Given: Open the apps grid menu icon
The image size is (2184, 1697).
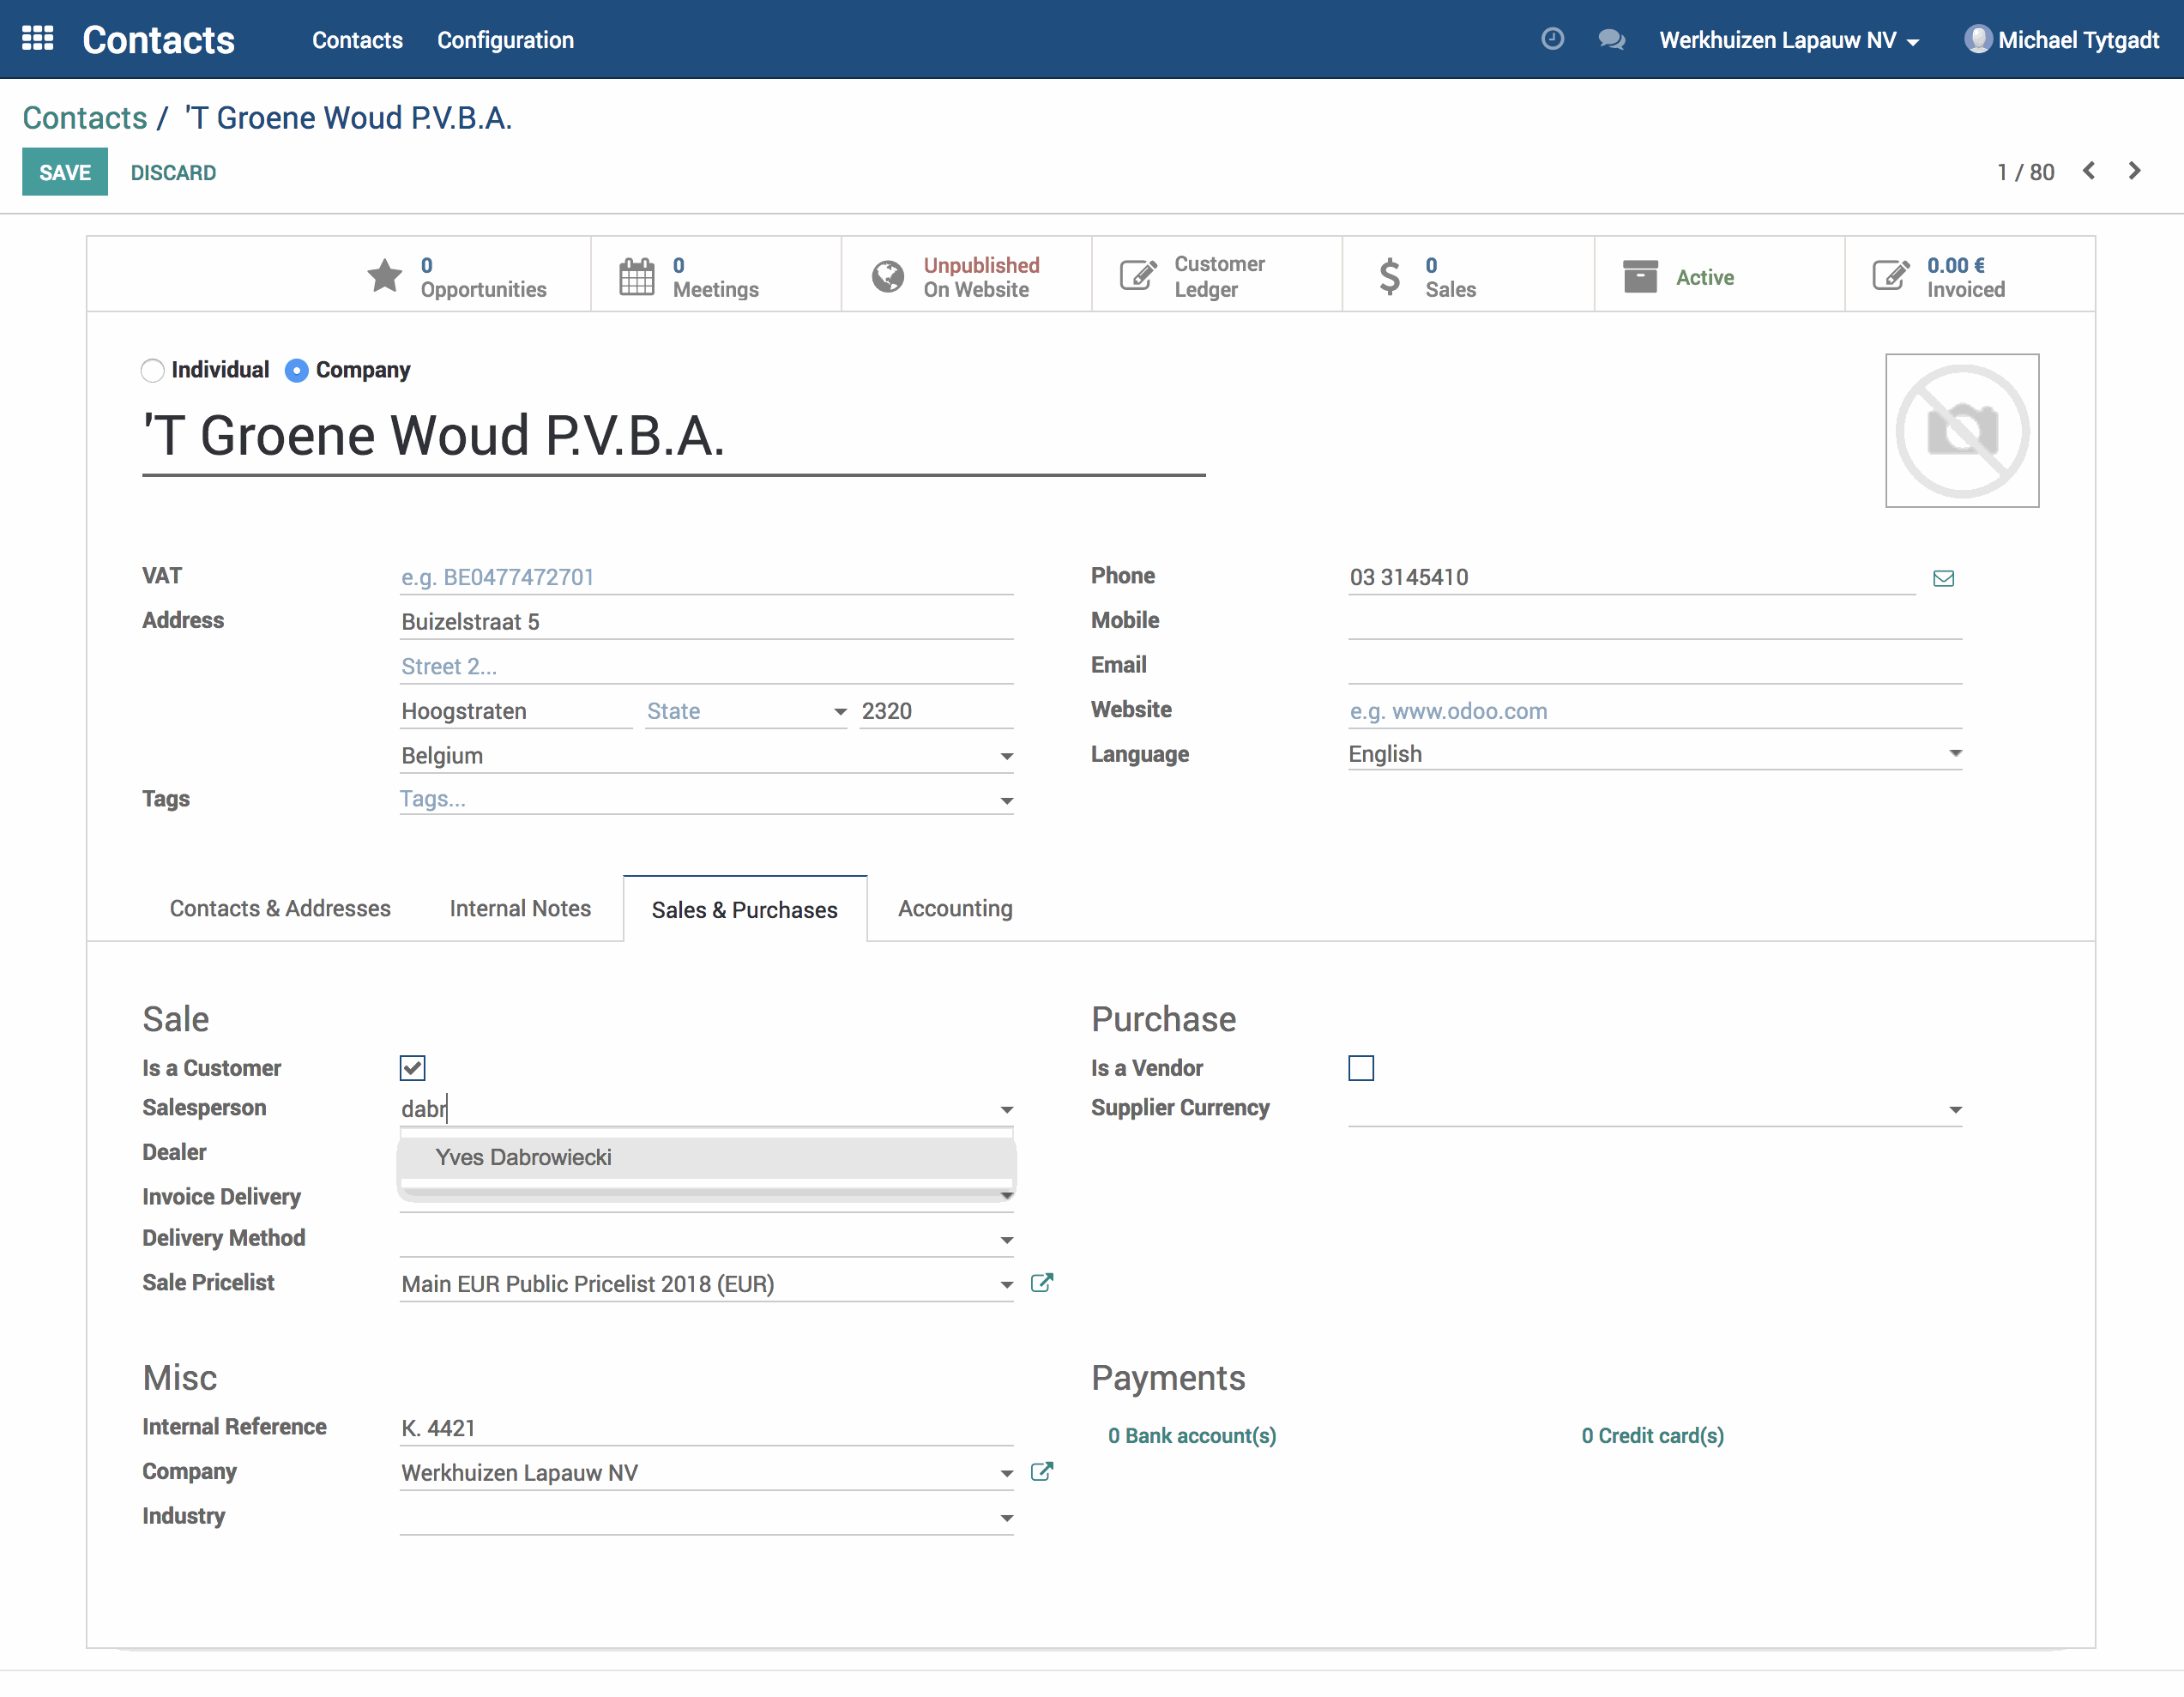Looking at the screenshot, I should point(37,38).
